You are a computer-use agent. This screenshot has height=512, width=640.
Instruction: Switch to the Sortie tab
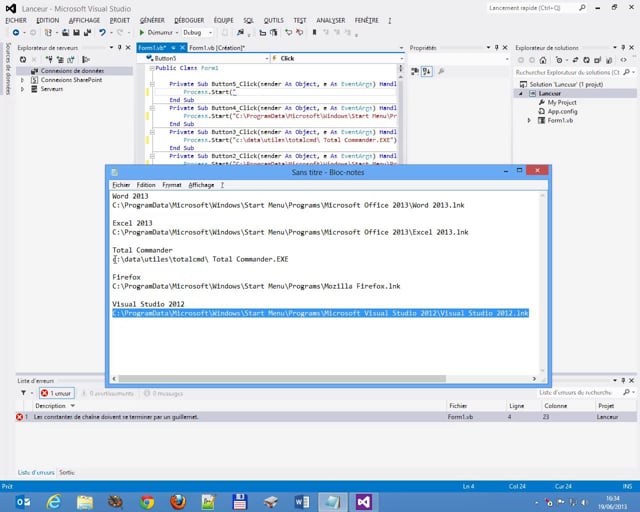click(67, 472)
